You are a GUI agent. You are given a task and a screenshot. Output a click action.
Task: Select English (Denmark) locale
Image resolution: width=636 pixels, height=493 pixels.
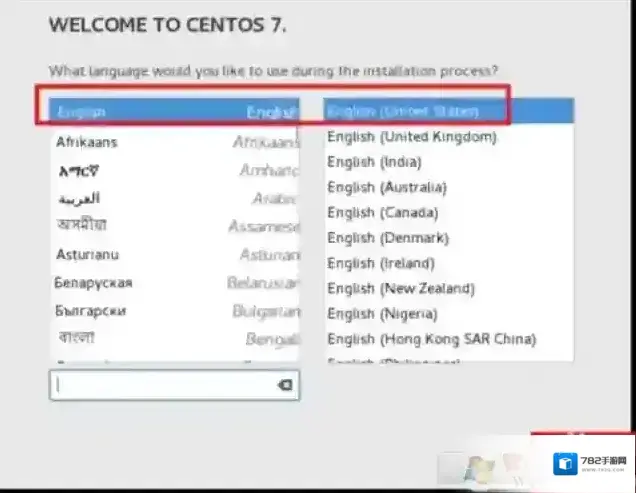pyautogui.click(x=447, y=238)
